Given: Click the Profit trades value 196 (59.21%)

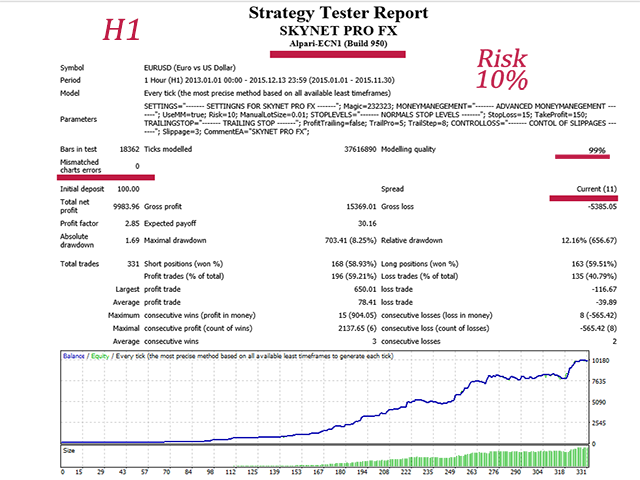Looking at the screenshot, I should click(353, 276).
